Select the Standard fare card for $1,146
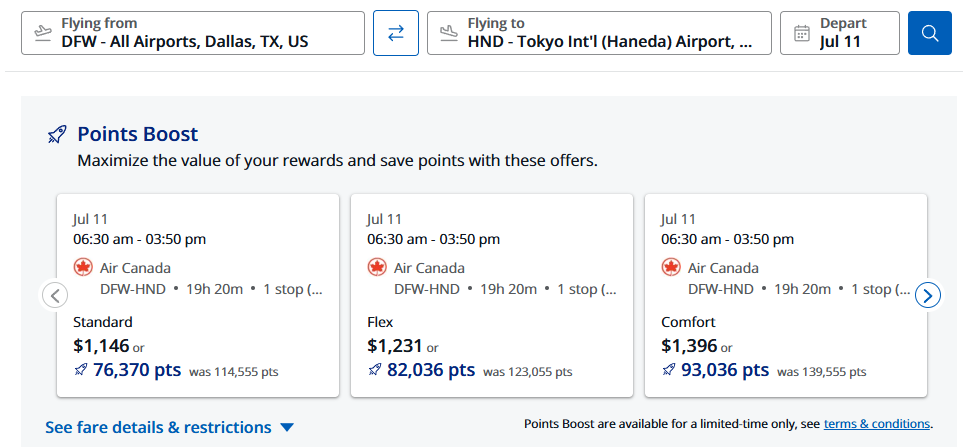 (198, 296)
